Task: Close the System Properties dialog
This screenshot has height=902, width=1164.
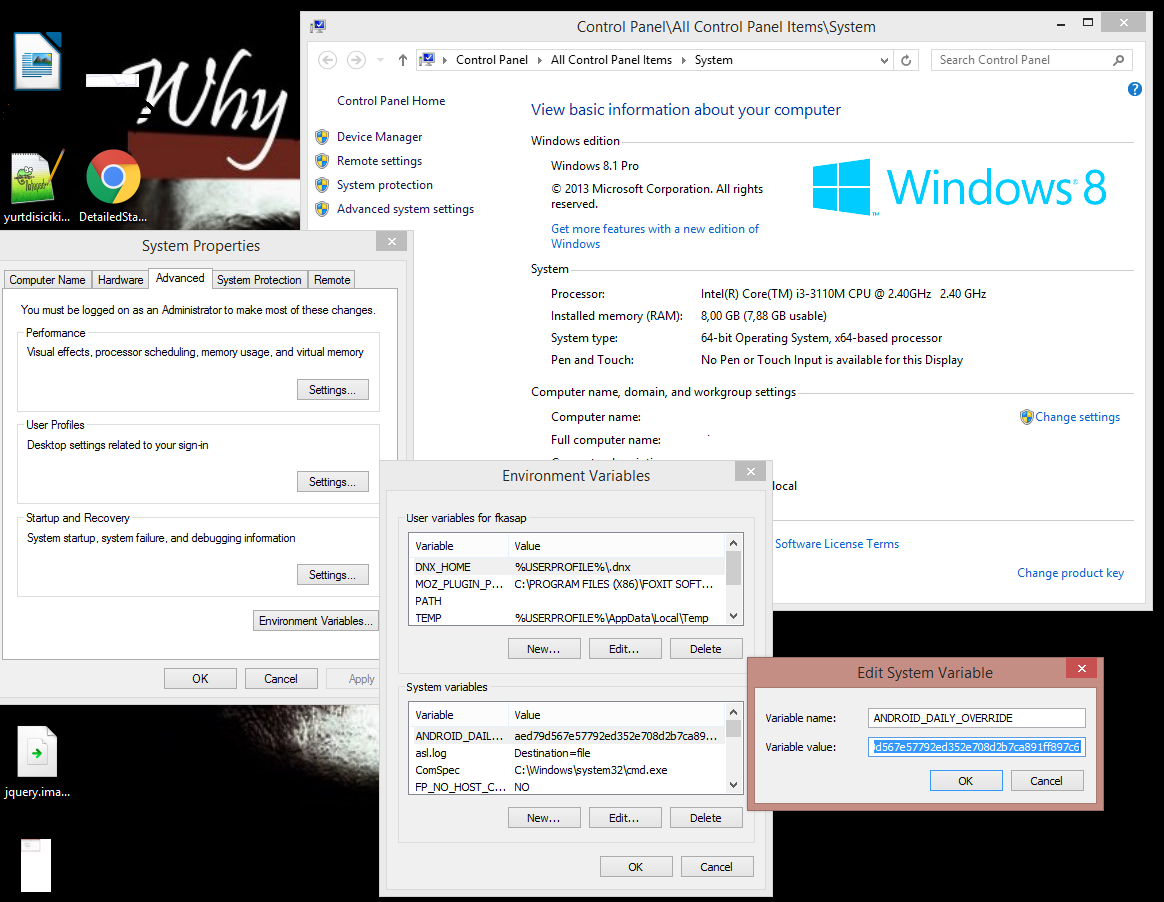Action: pyautogui.click(x=391, y=241)
